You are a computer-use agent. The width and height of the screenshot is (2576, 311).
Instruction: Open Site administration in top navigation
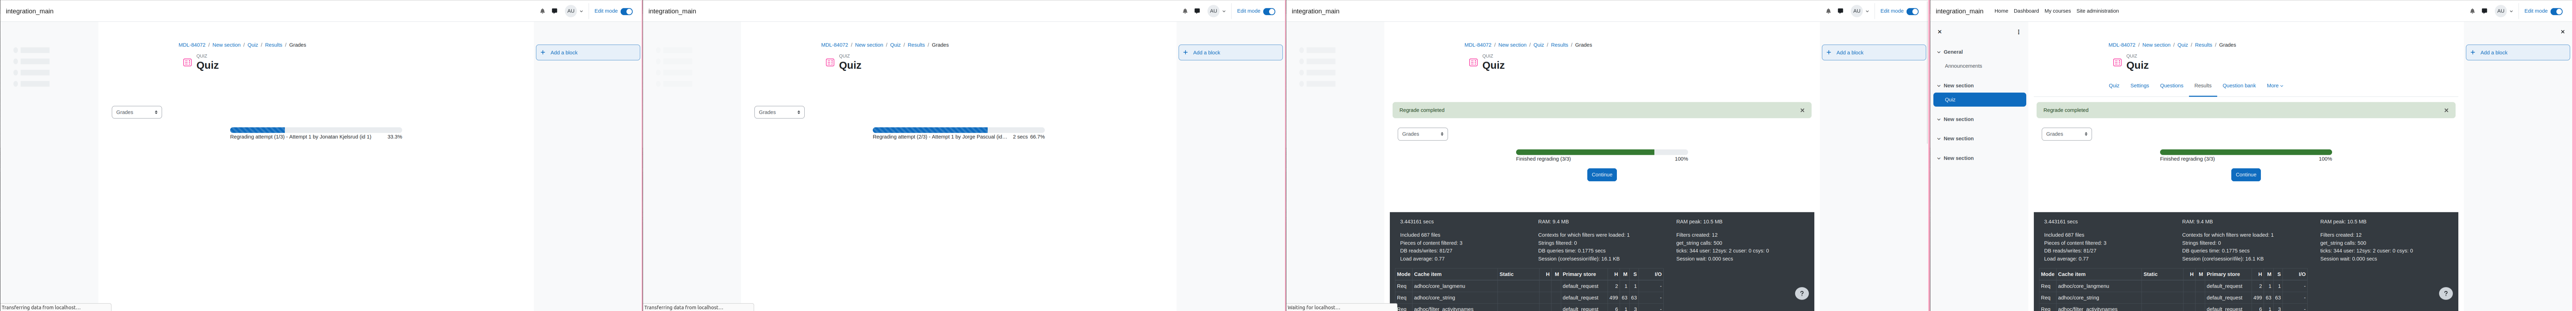[x=2097, y=11]
